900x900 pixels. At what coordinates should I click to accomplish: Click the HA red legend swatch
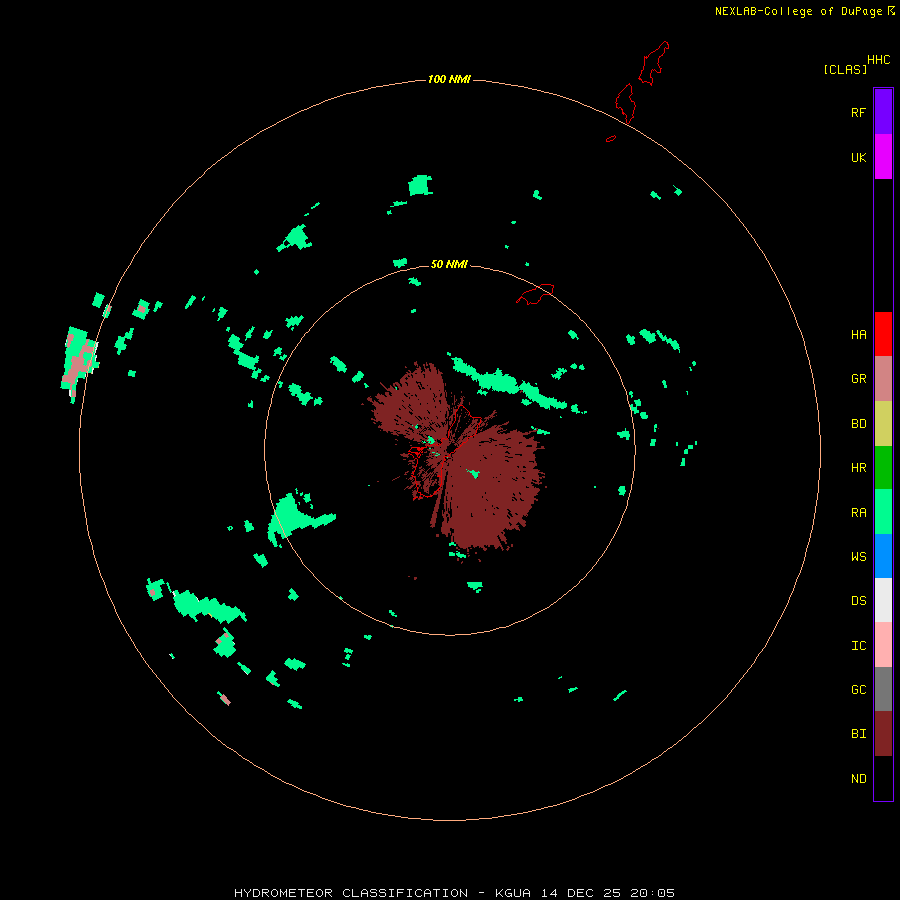pyautogui.click(x=883, y=334)
